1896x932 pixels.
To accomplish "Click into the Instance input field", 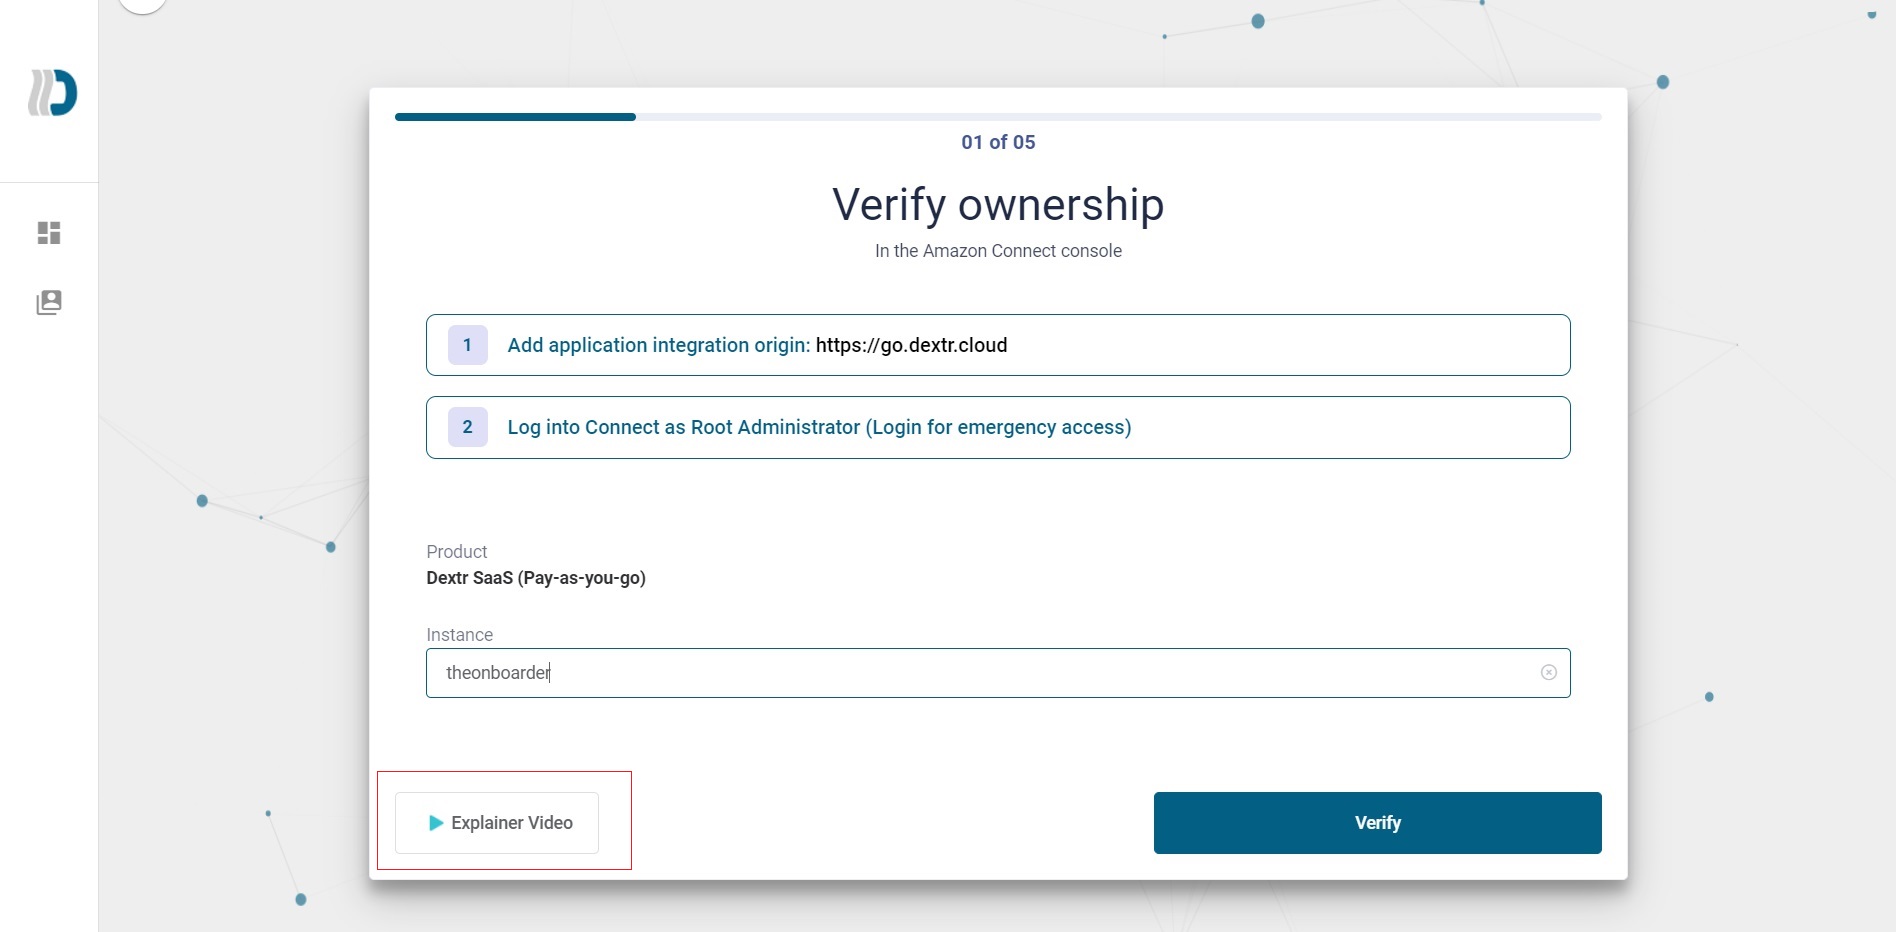I will [x=998, y=673].
